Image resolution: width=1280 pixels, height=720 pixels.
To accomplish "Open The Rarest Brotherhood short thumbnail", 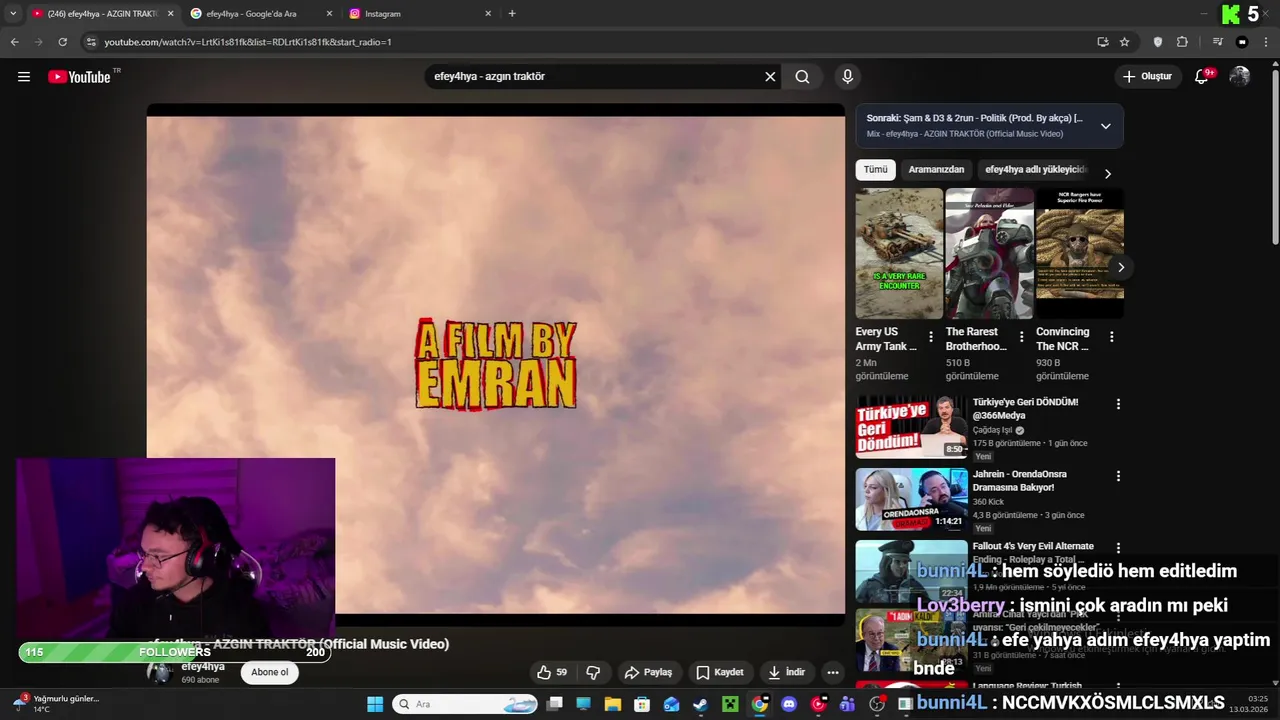I will pyautogui.click(x=989, y=253).
